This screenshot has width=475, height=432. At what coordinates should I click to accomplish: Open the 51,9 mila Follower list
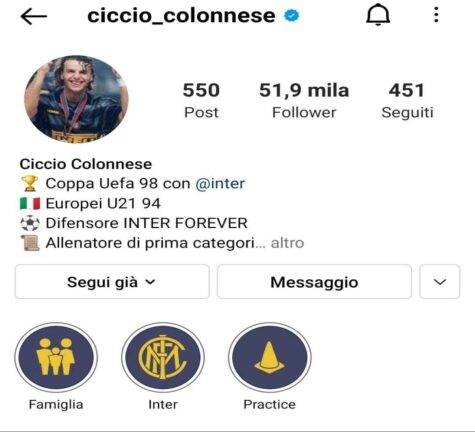pyautogui.click(x=304, y=100)
